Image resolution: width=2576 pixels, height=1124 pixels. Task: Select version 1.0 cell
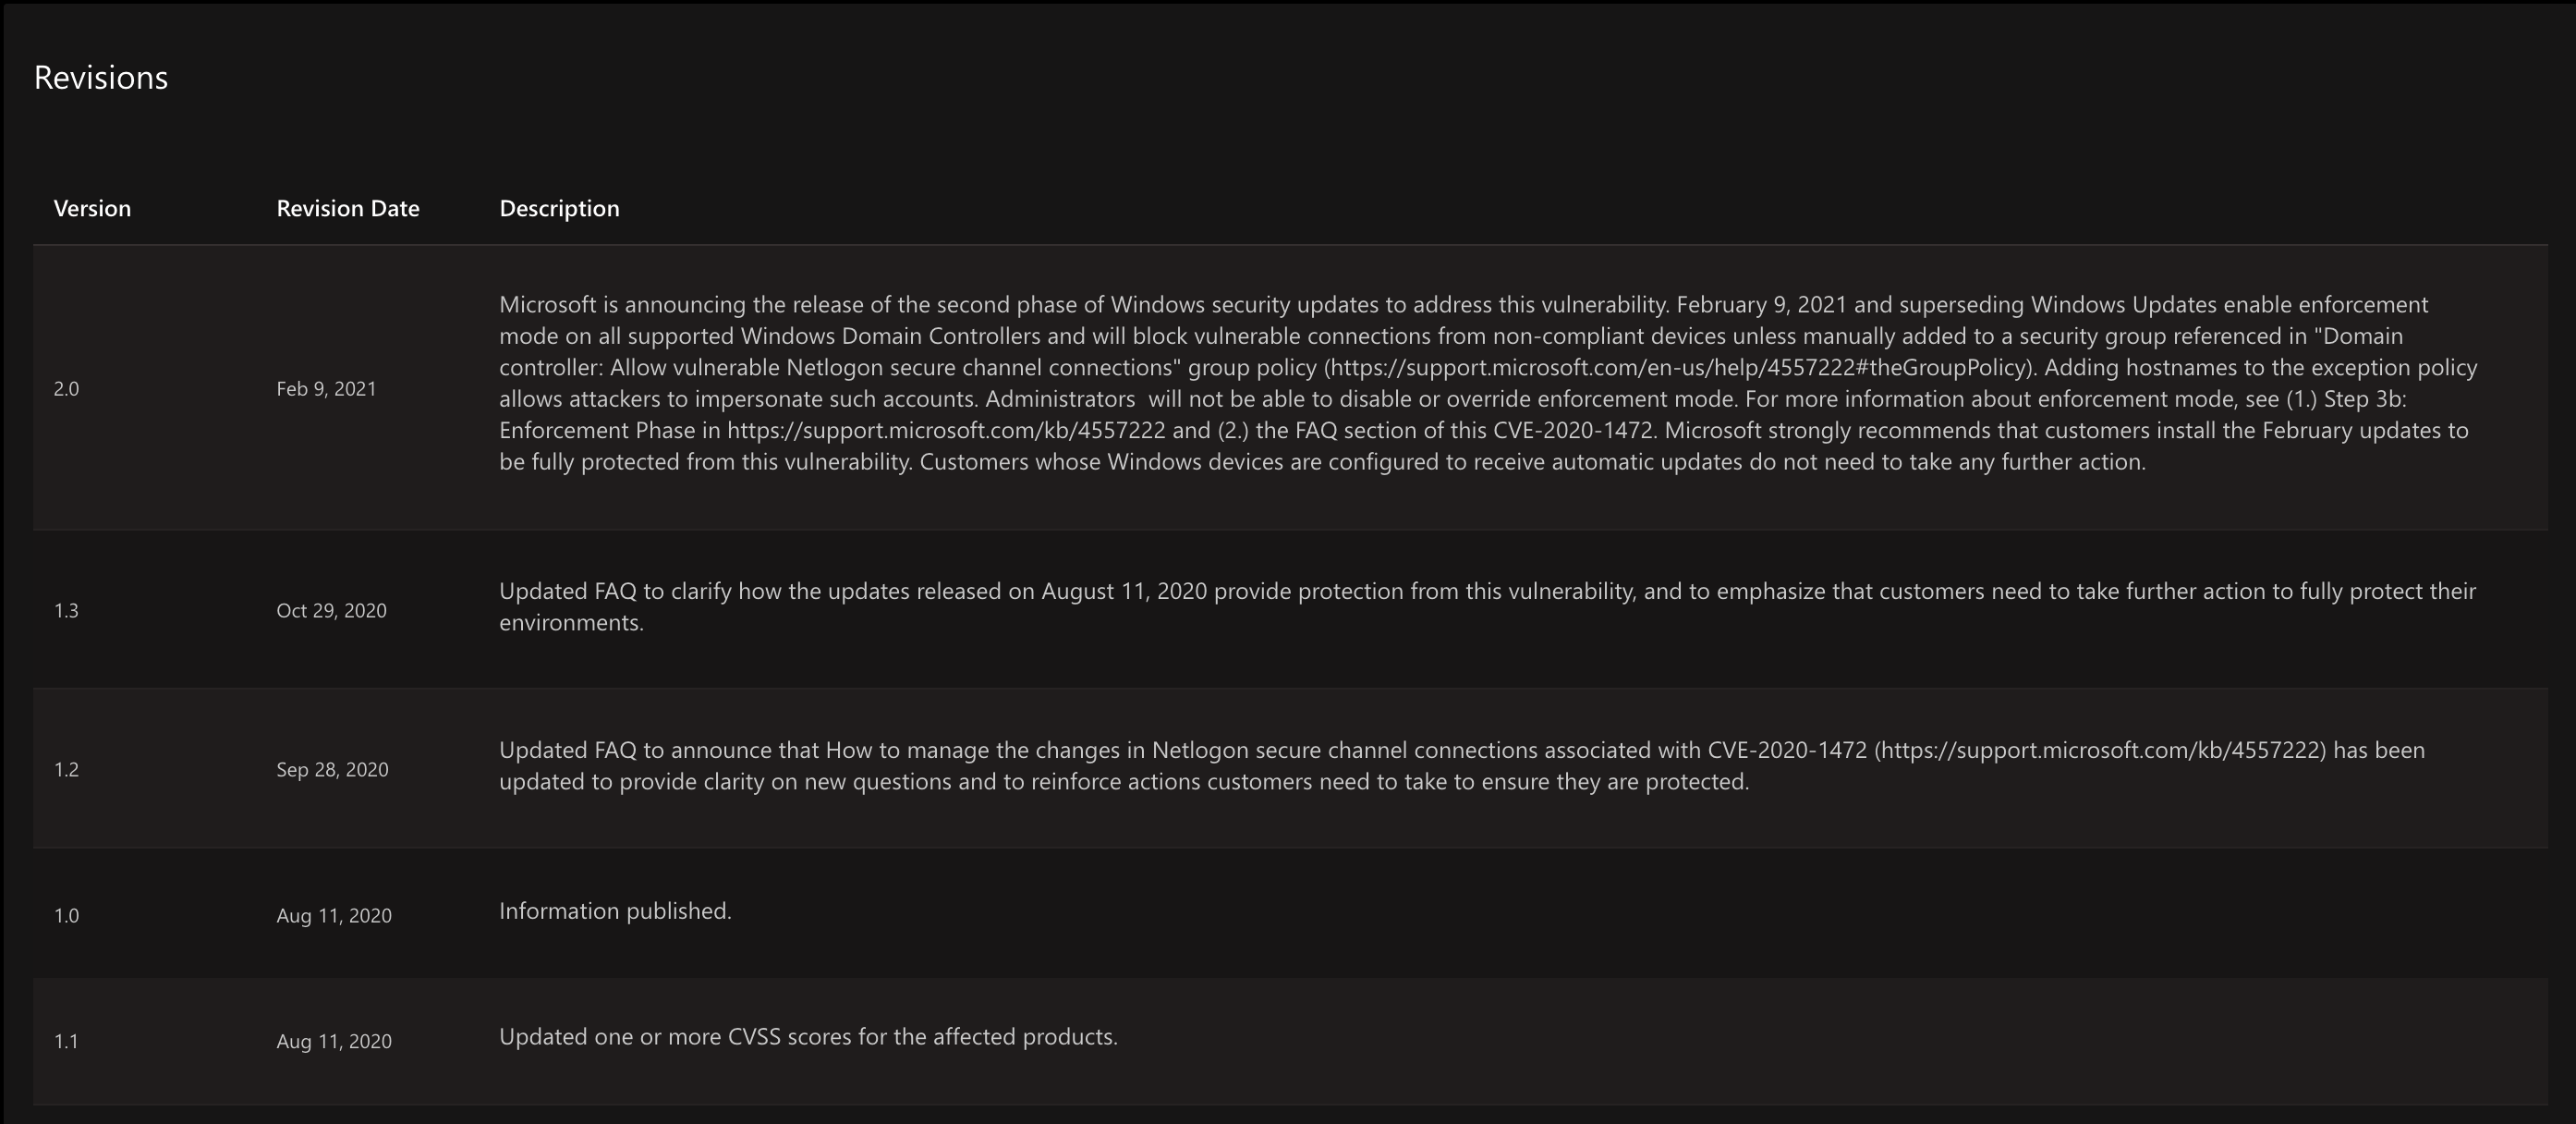pos(66,916)
